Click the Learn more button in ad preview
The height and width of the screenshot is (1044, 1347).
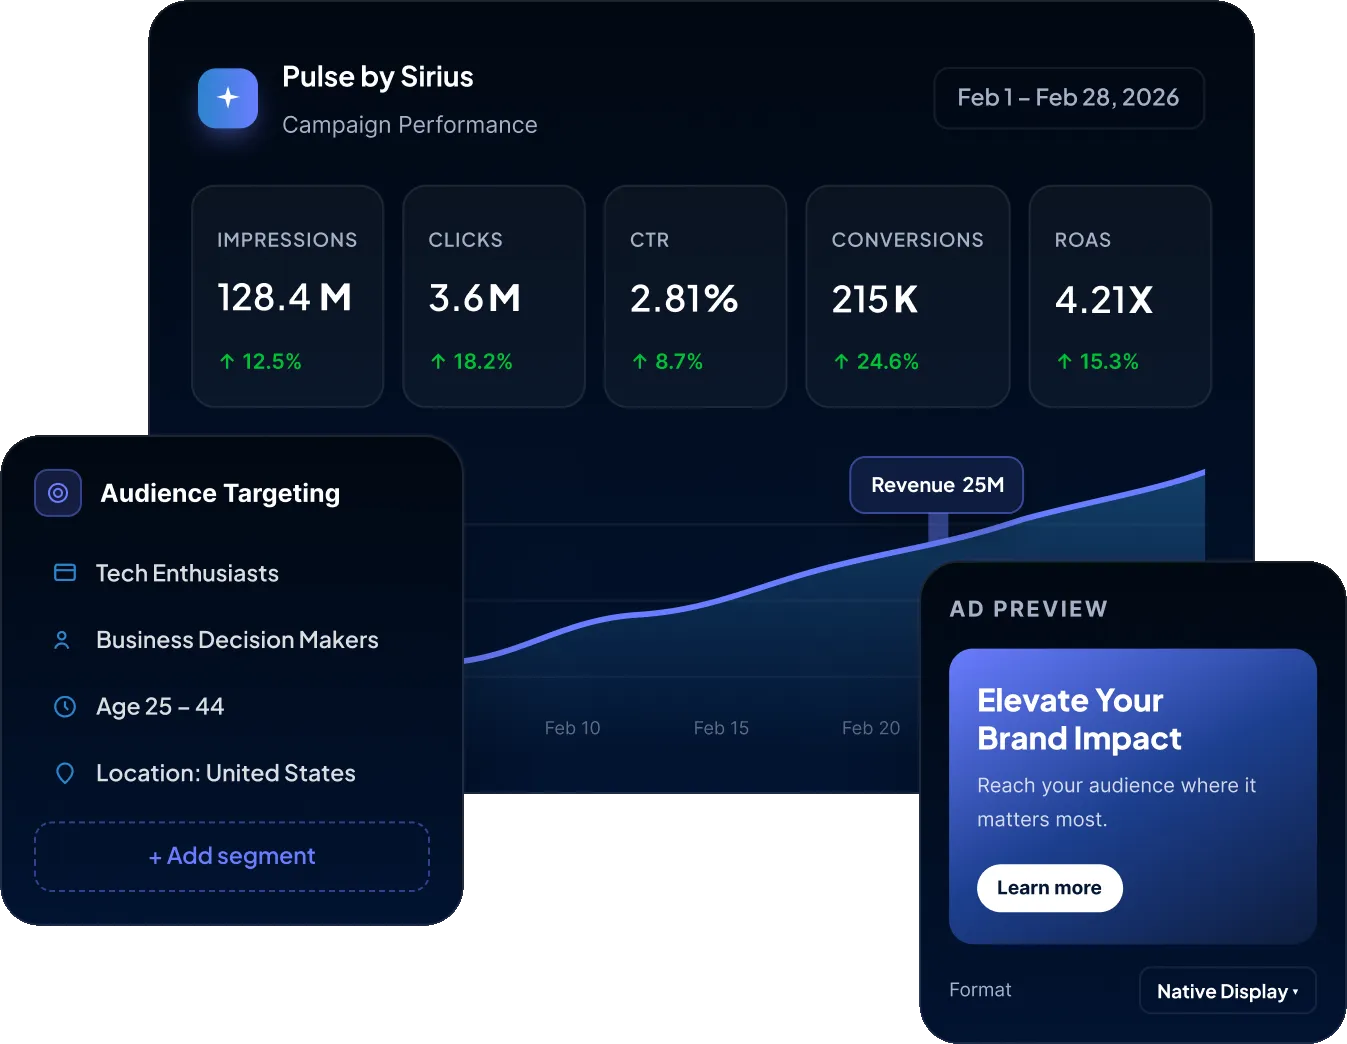click(1050, 888)
